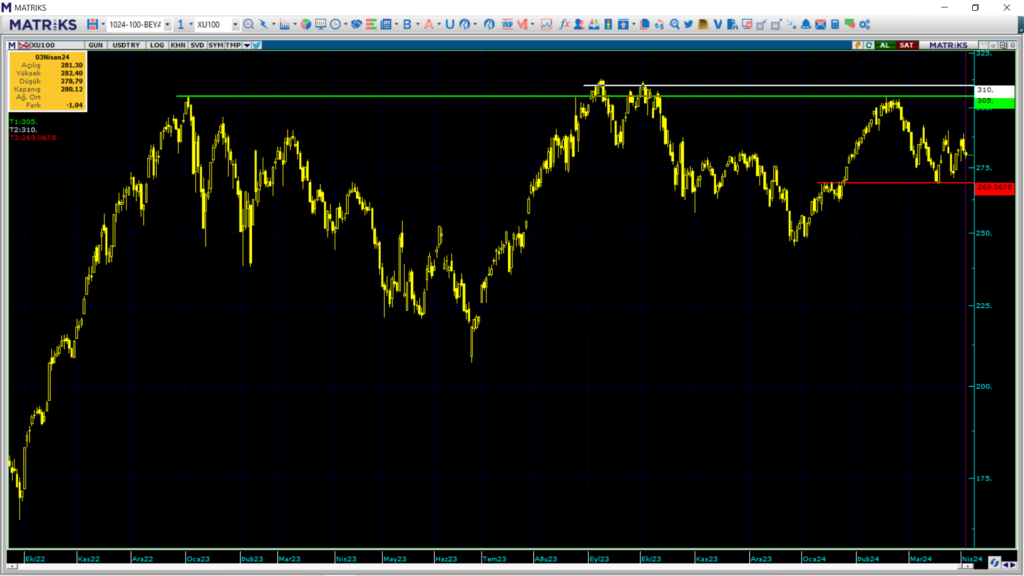1024x576 pixels.
Task: Open the XU100 symbol dropdown
Action: click(x=235, y=23)
